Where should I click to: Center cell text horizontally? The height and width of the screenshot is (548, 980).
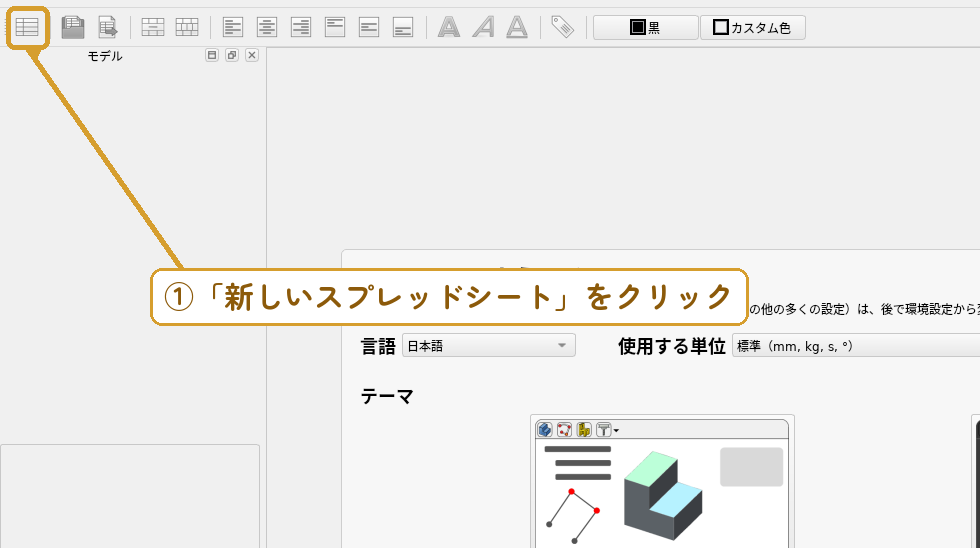[x=267, y=27]
